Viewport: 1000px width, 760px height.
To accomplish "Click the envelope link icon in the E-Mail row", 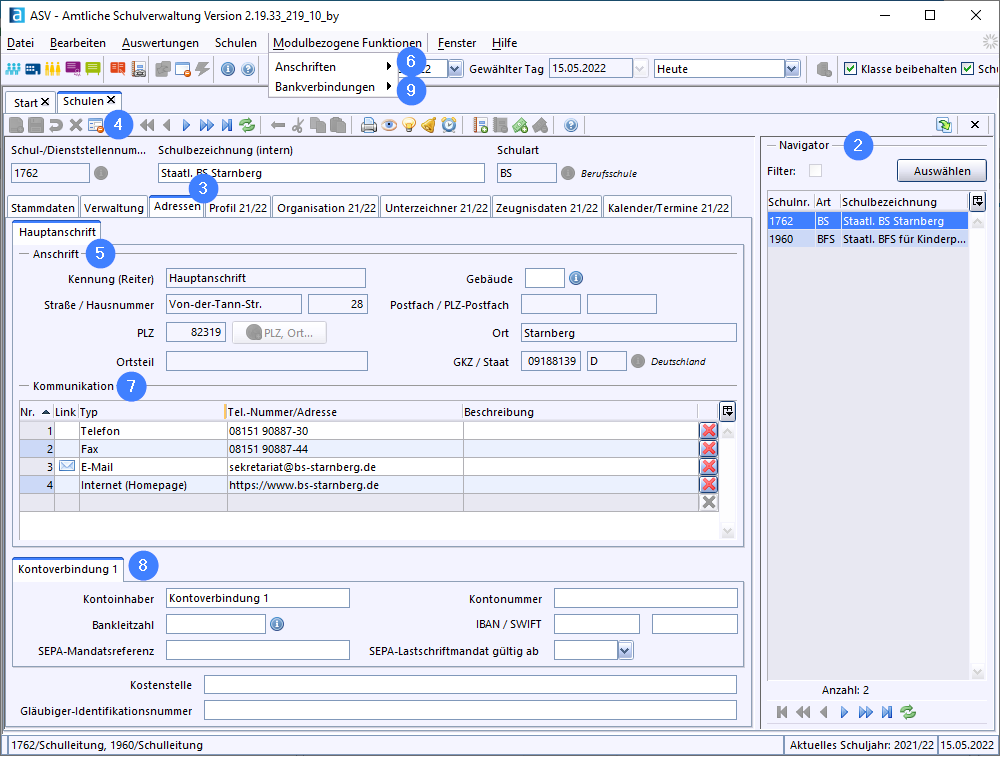I will [67, 466].
